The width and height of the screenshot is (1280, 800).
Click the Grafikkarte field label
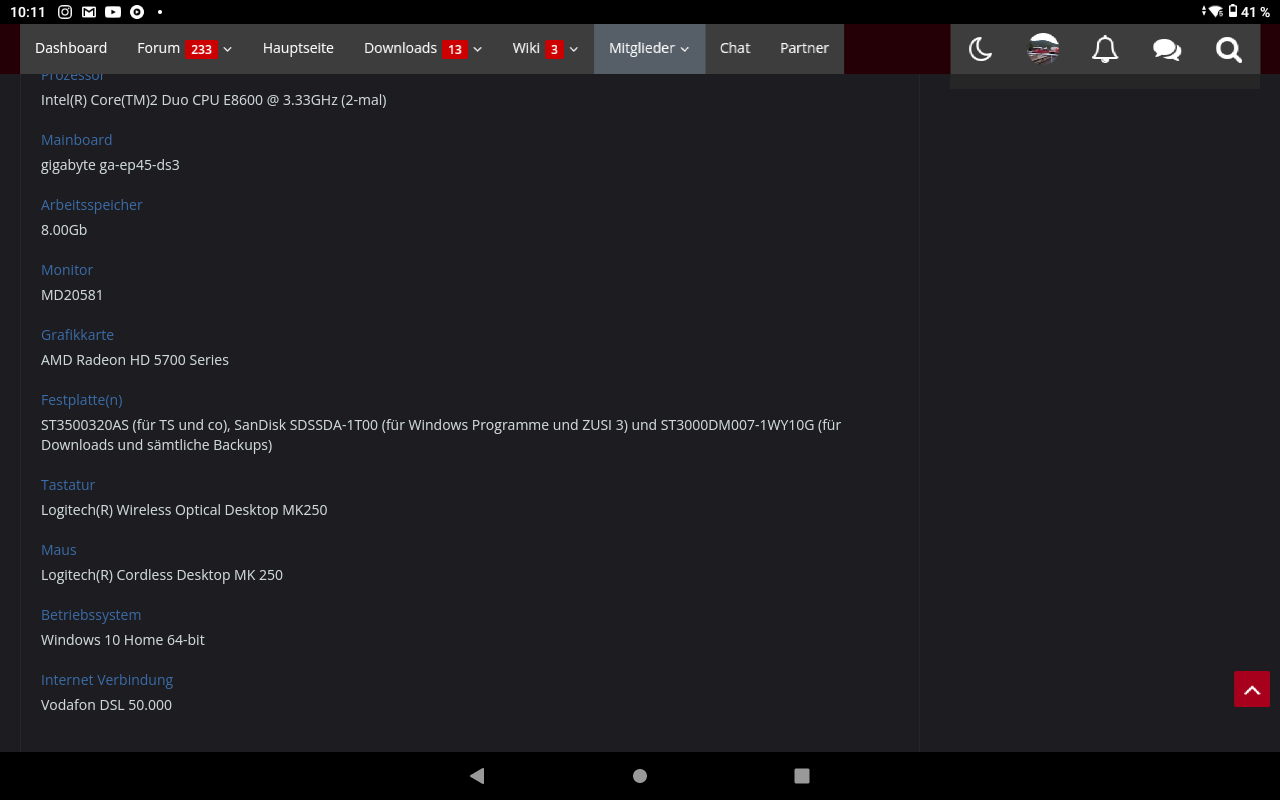pos(77,335)
